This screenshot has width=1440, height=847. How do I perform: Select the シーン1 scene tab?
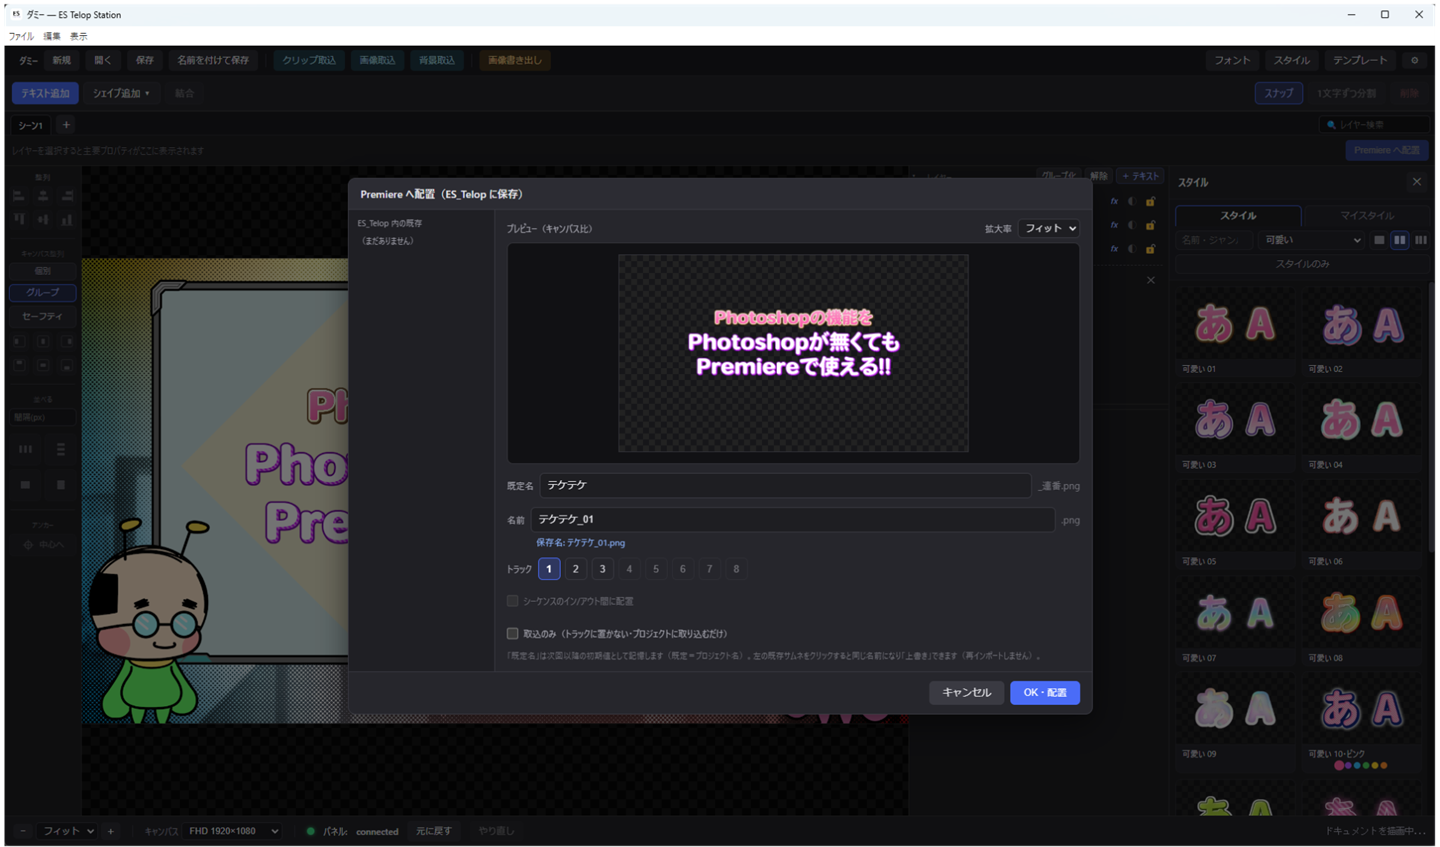[31, 125]
